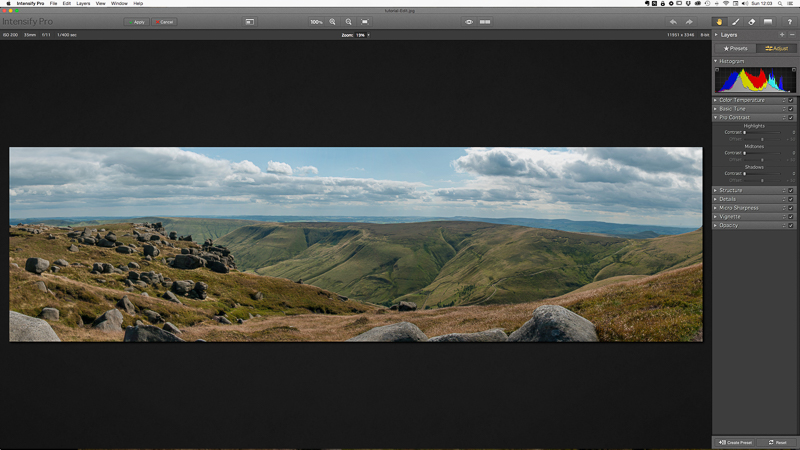Switch to the Presets tab

click(x=735, y=48)
